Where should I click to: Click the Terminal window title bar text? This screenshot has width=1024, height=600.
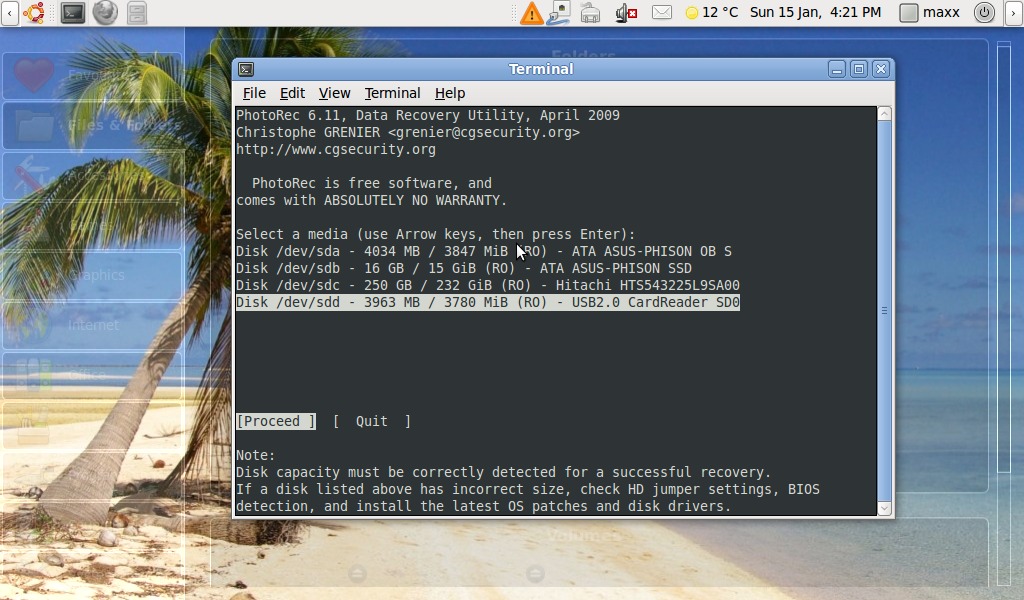[x=541, y=69]
